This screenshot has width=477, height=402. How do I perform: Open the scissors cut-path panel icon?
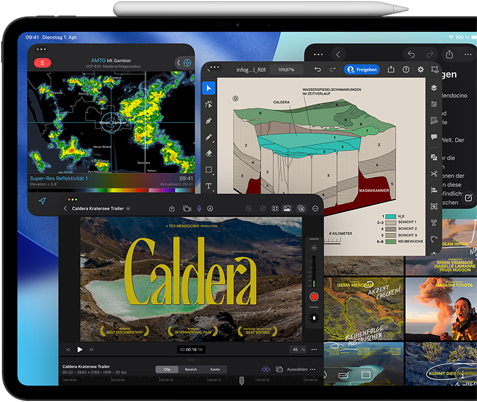coord(434,174)
